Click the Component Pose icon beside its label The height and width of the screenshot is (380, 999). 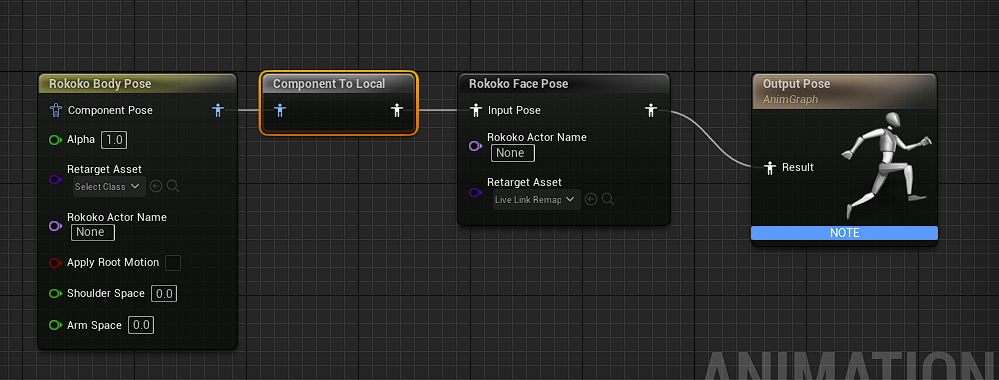pos(55,110)
